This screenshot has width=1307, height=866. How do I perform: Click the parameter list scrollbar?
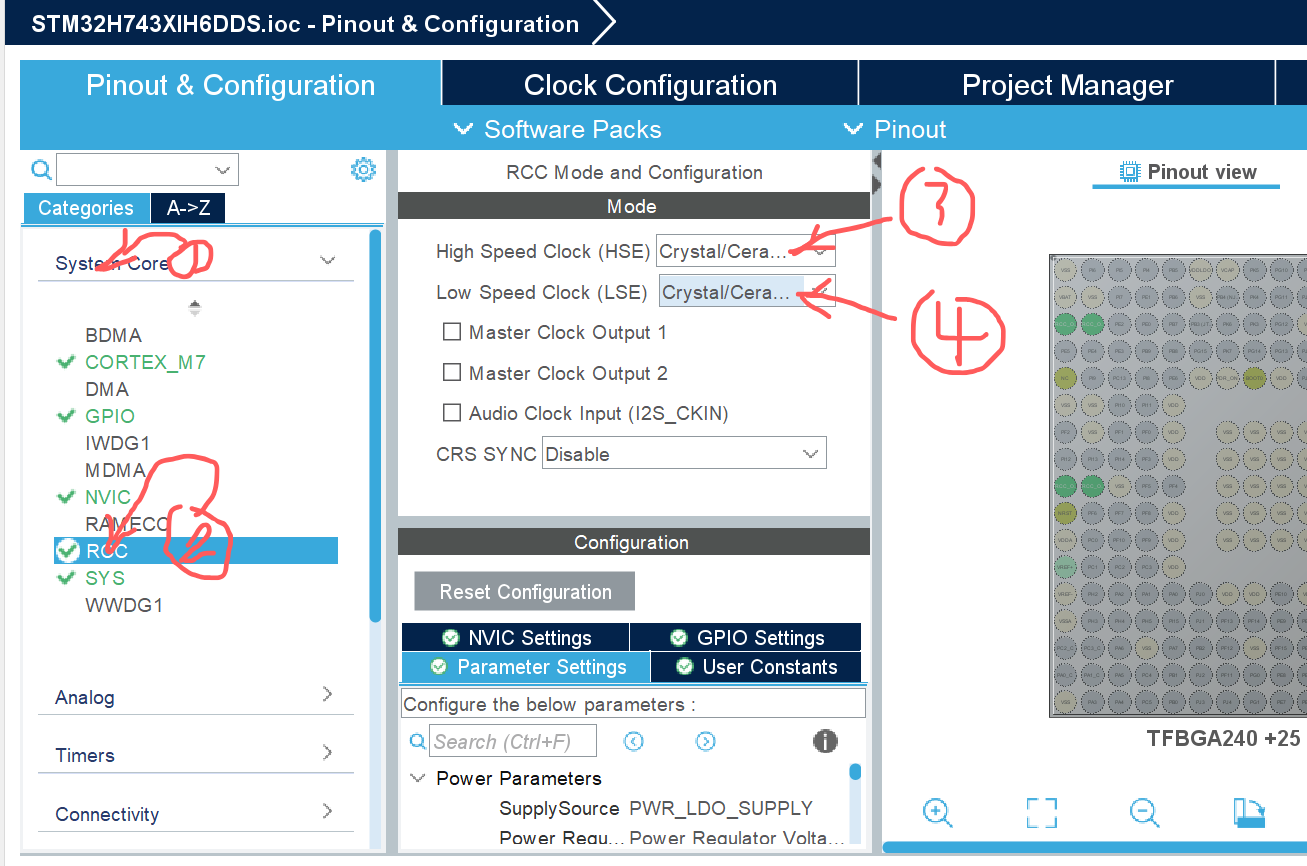pyautogui.click(x=855, y=772)
